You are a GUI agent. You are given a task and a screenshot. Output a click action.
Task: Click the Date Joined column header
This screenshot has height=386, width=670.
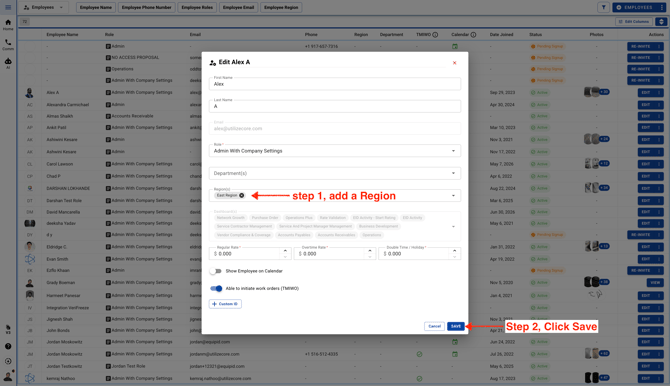(x=501, y=35)
